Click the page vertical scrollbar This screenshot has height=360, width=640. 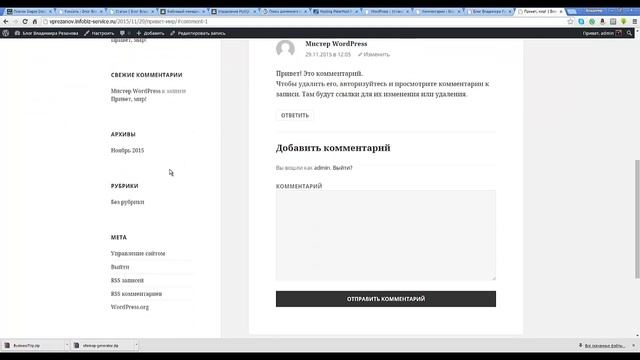pos(637,219)
